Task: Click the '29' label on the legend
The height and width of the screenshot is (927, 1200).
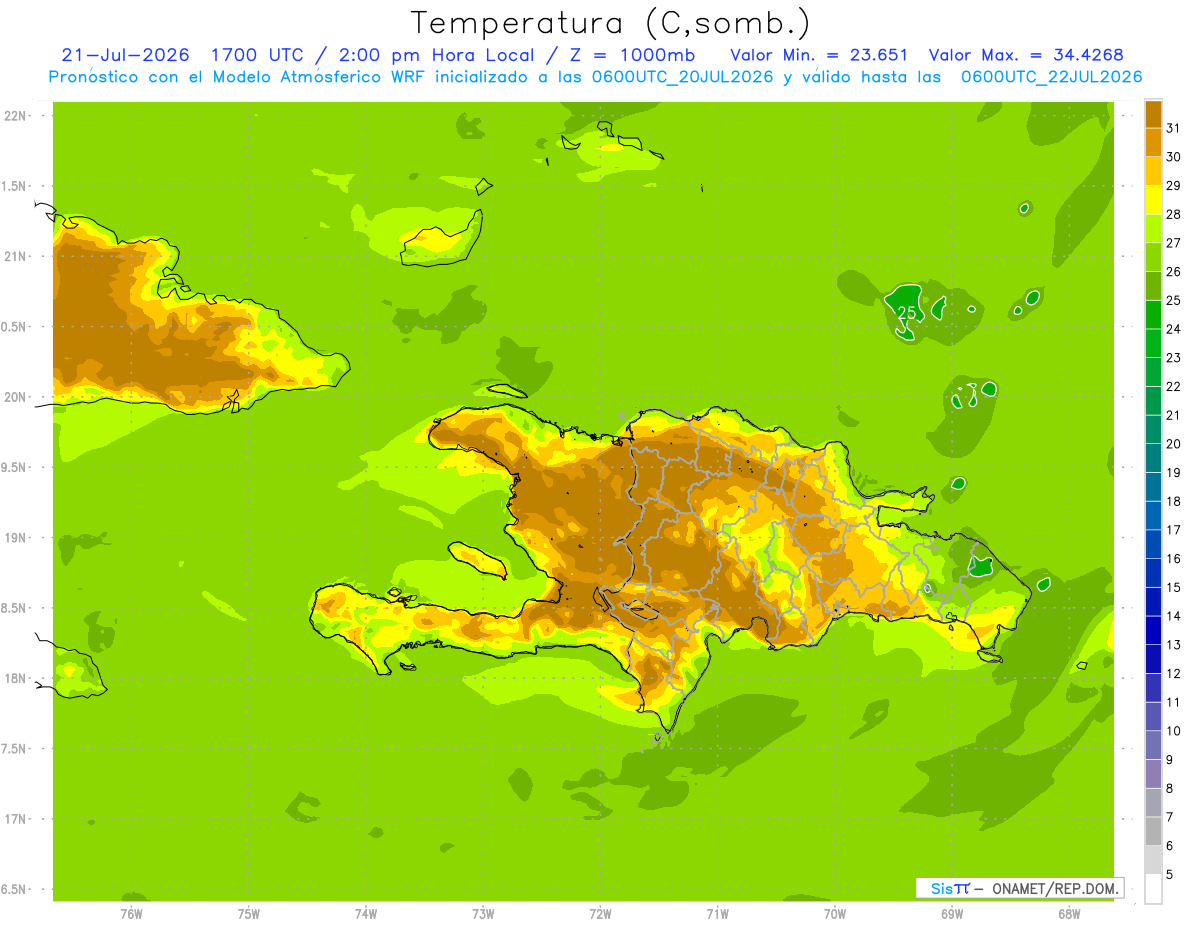Action: 1173,186
